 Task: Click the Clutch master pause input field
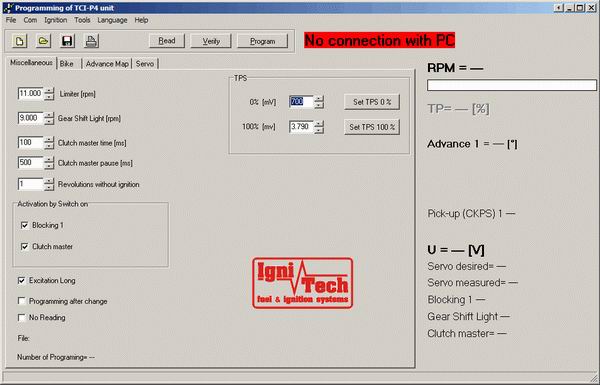[31, 163]
